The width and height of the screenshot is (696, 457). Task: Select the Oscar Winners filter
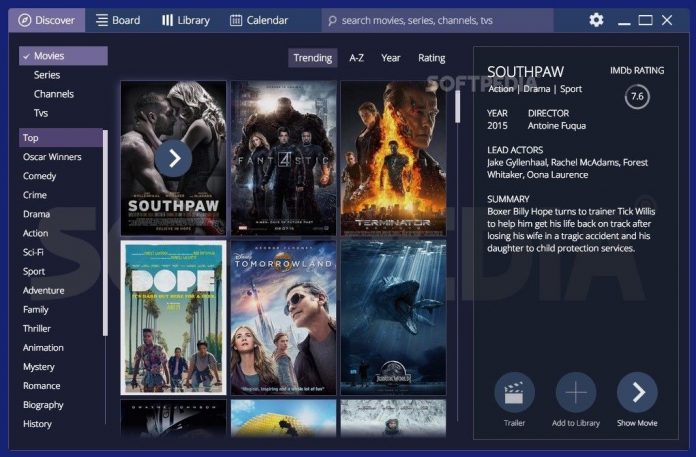[52, 157]
